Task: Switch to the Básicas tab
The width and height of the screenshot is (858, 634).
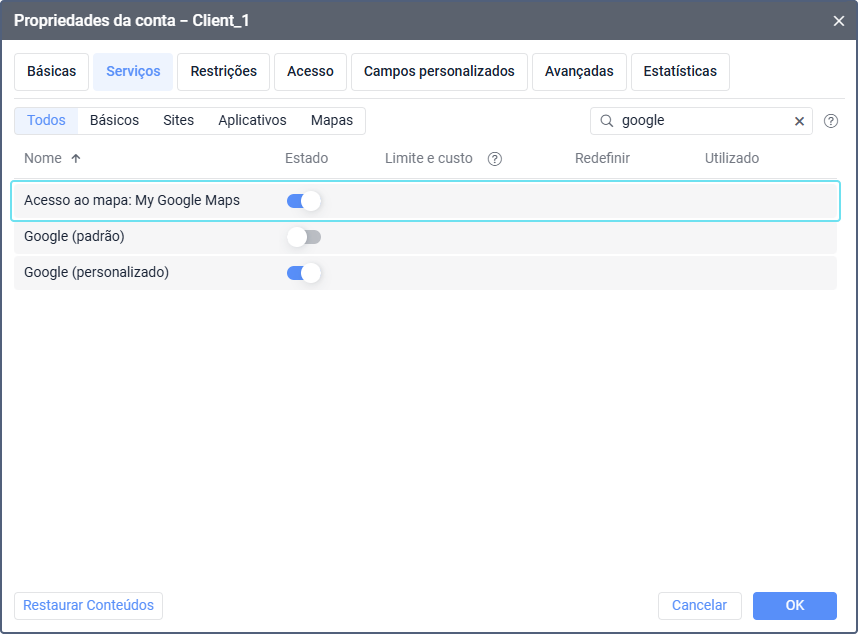Action: [51, 72]
